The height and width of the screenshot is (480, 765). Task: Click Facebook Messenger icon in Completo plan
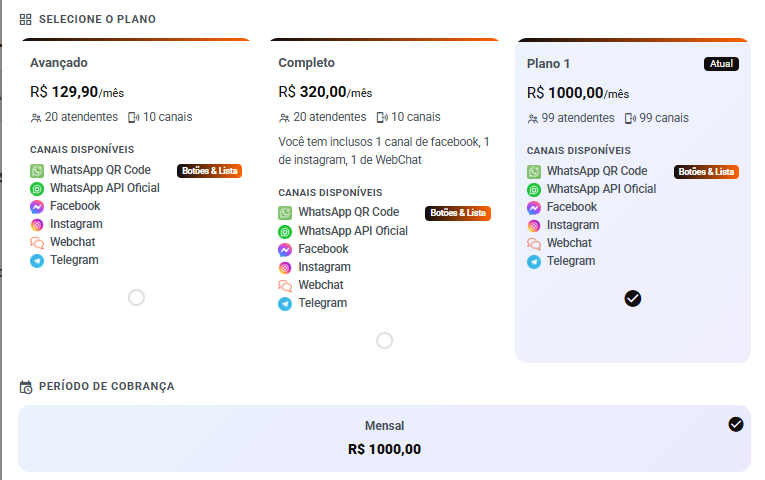pyautogui.click(x=285, y=250)
